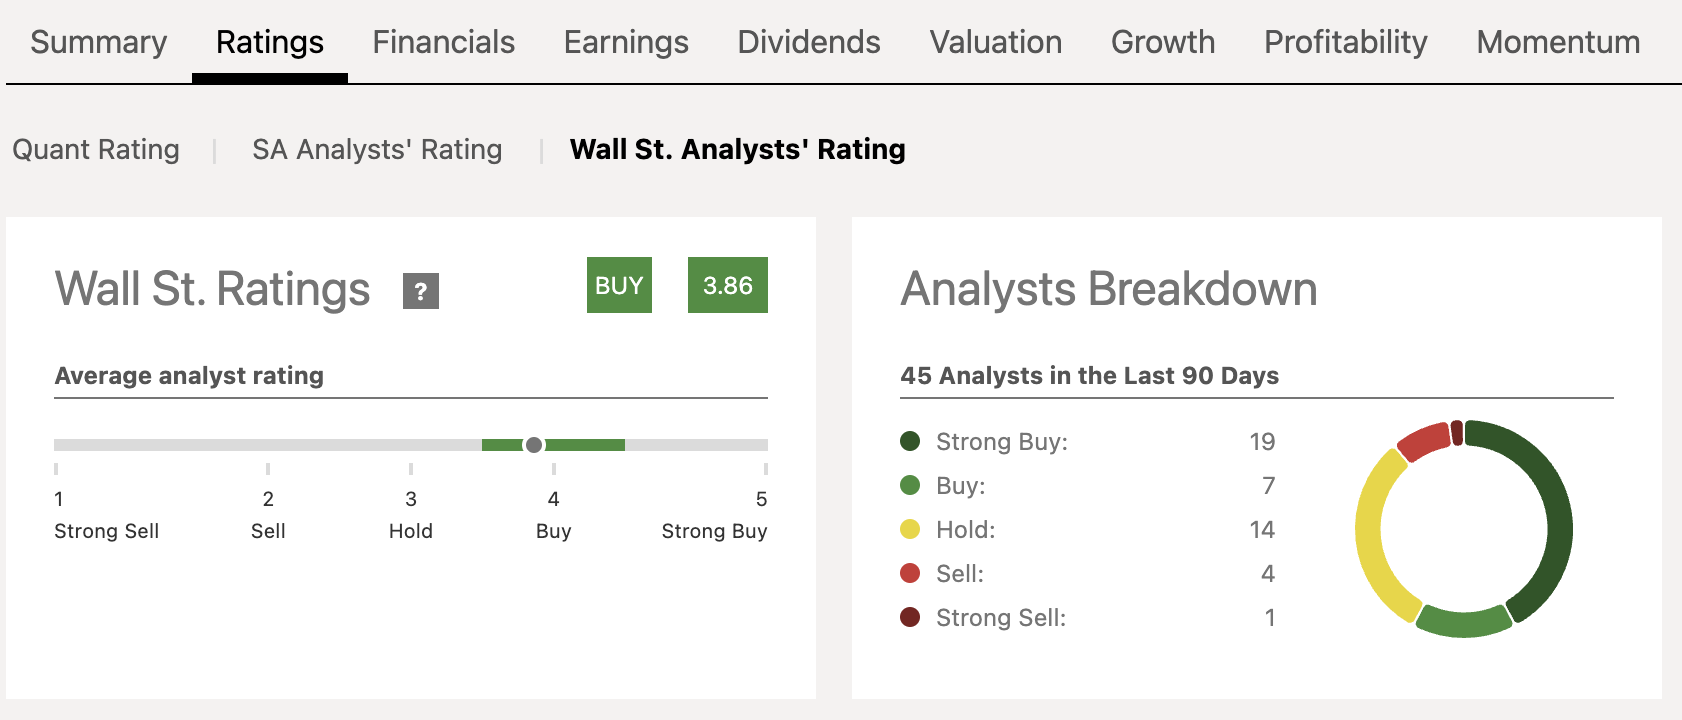
Task: Click the yellow Hold indicator dot
Action: pos(910,530)
